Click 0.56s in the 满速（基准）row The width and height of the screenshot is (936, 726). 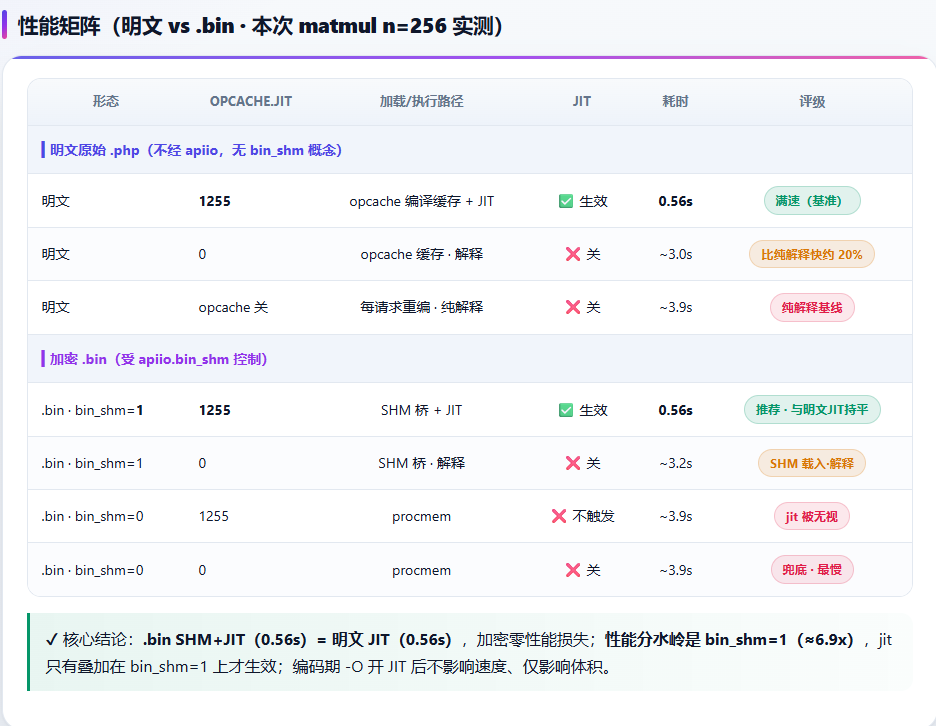676,201
